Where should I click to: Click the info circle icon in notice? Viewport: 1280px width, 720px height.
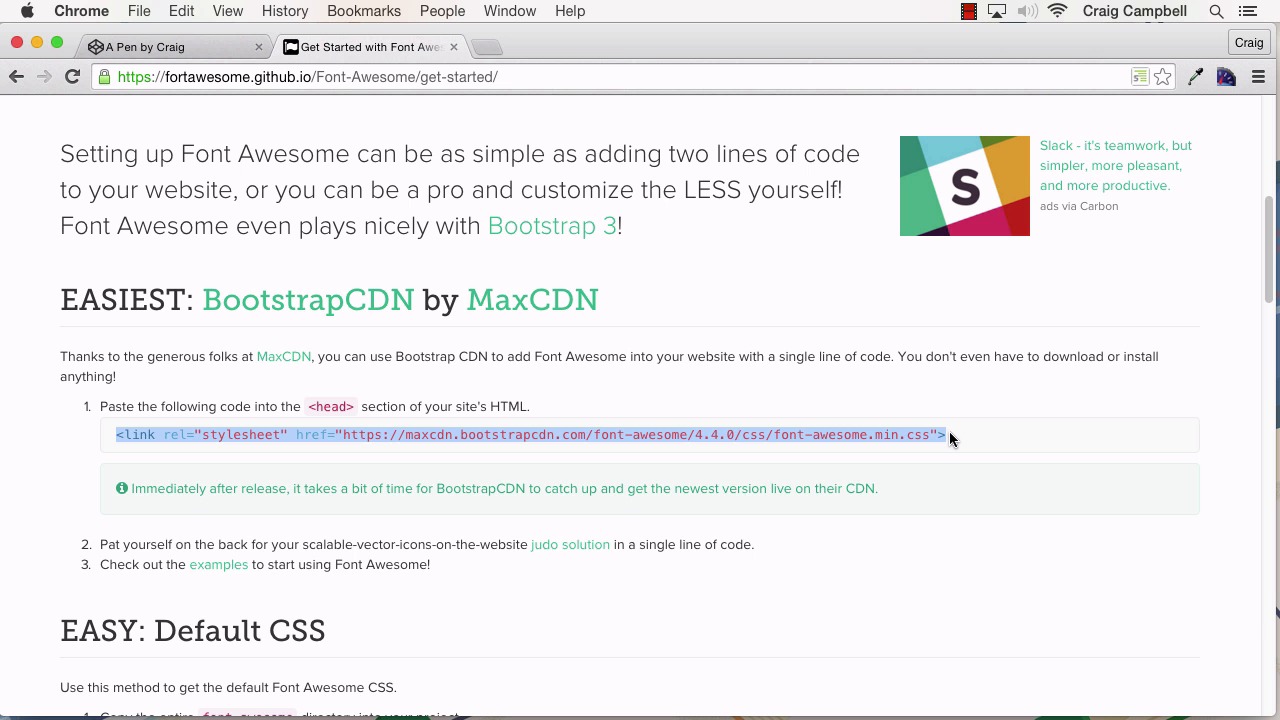pyautogui.click(x=122, y=488)
